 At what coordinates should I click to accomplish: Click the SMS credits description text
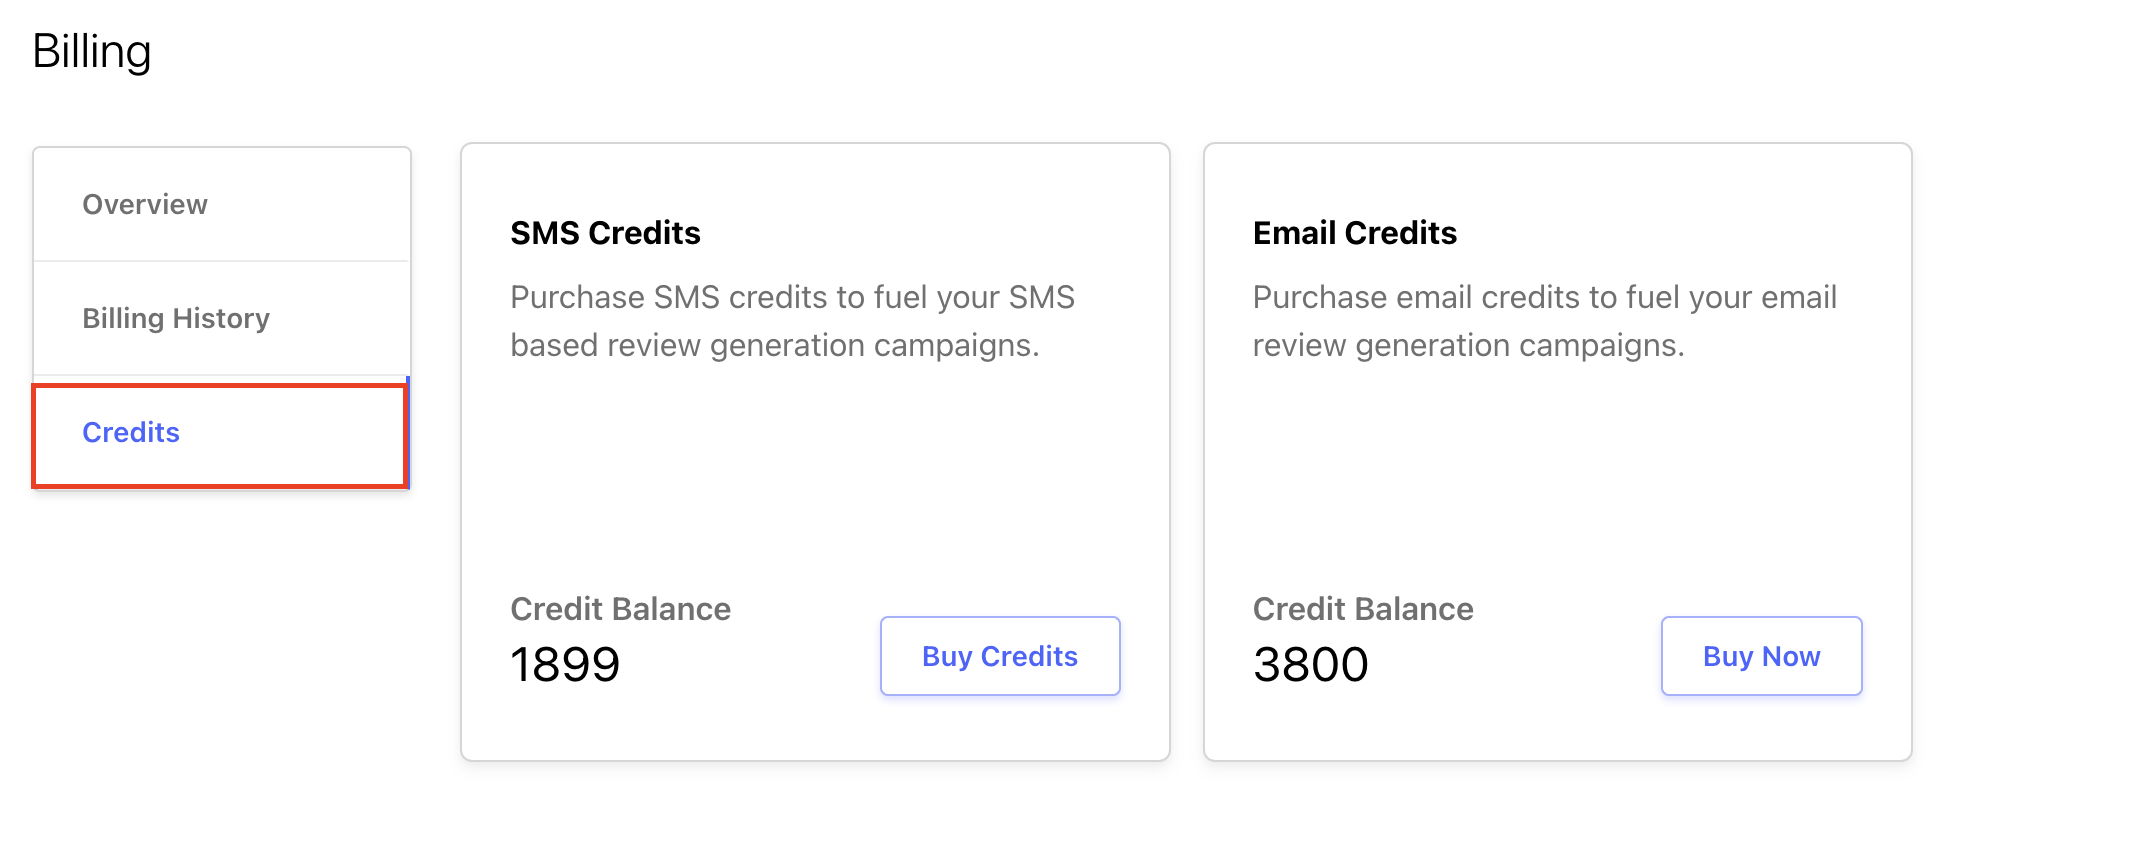coord(792,321)
